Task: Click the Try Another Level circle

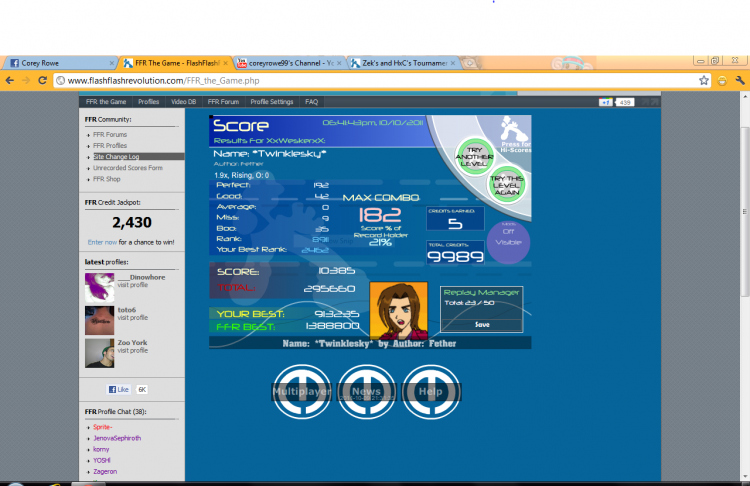Action: tap(474, 157)
